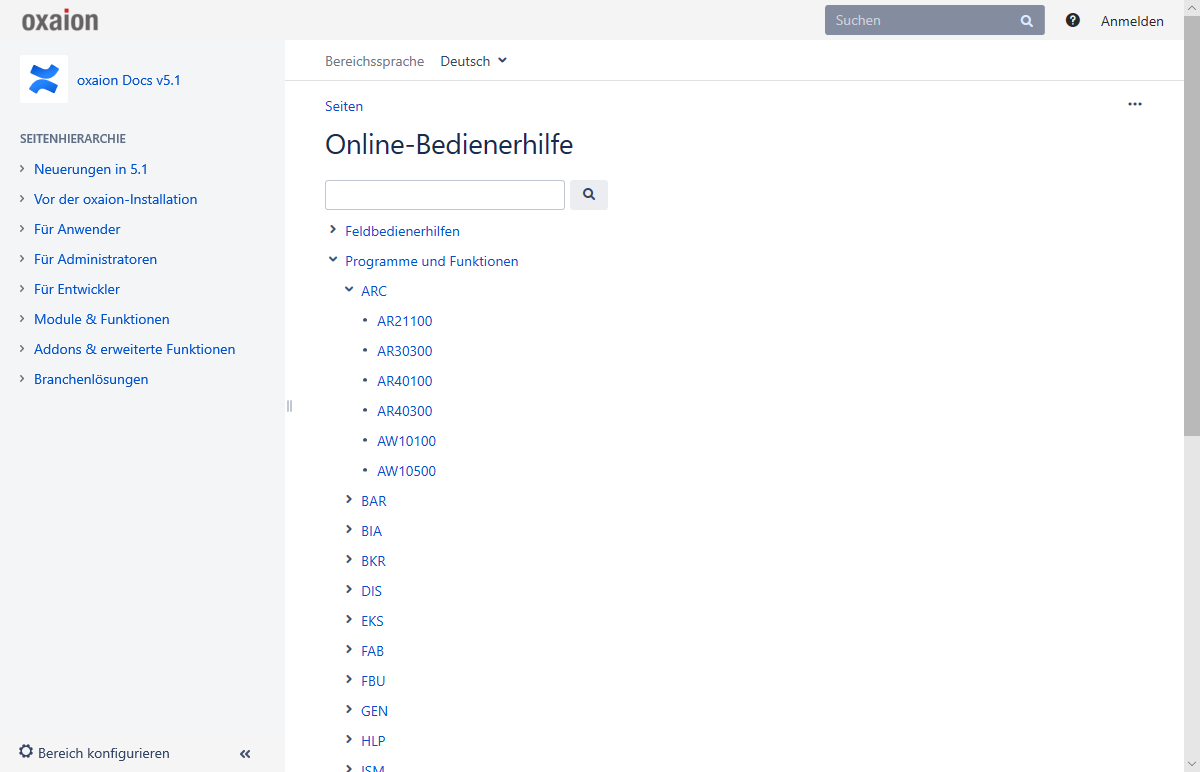The image size is (1200, 772).
Task: Open the three-dot page actions menu
Action: pyautogui.click(x=1135, y=104)
